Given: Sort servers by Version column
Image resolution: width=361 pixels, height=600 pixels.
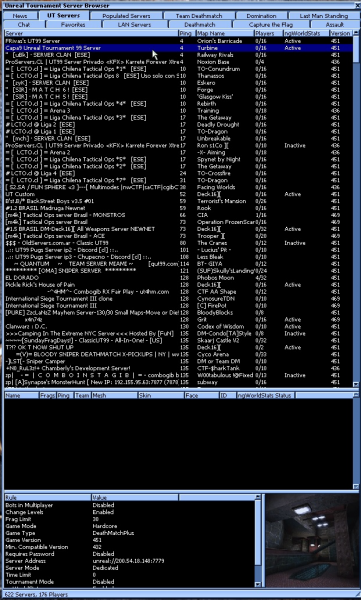Looking at the screenshot, I should [340, 34].
